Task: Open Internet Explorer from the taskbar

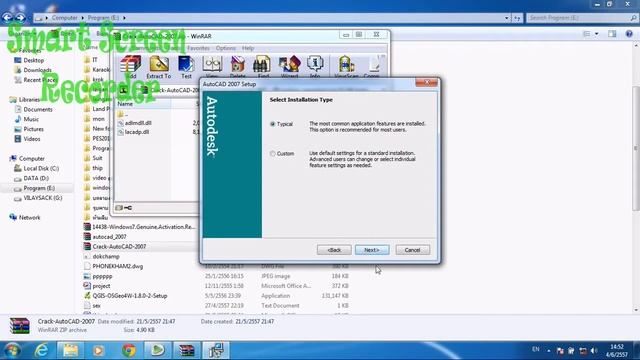Action: 41,350
